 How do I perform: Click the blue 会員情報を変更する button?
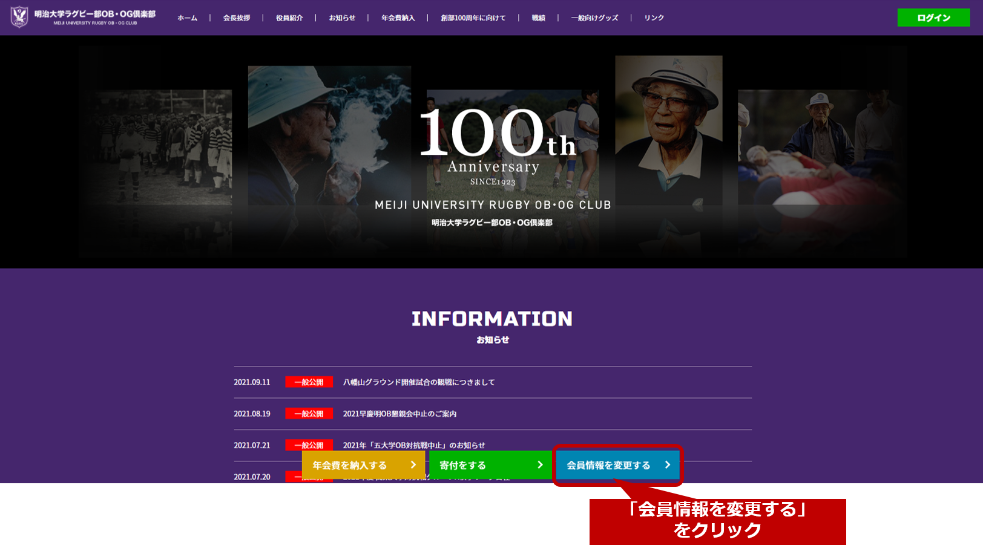pyautogui.click(x=618, y=465)
